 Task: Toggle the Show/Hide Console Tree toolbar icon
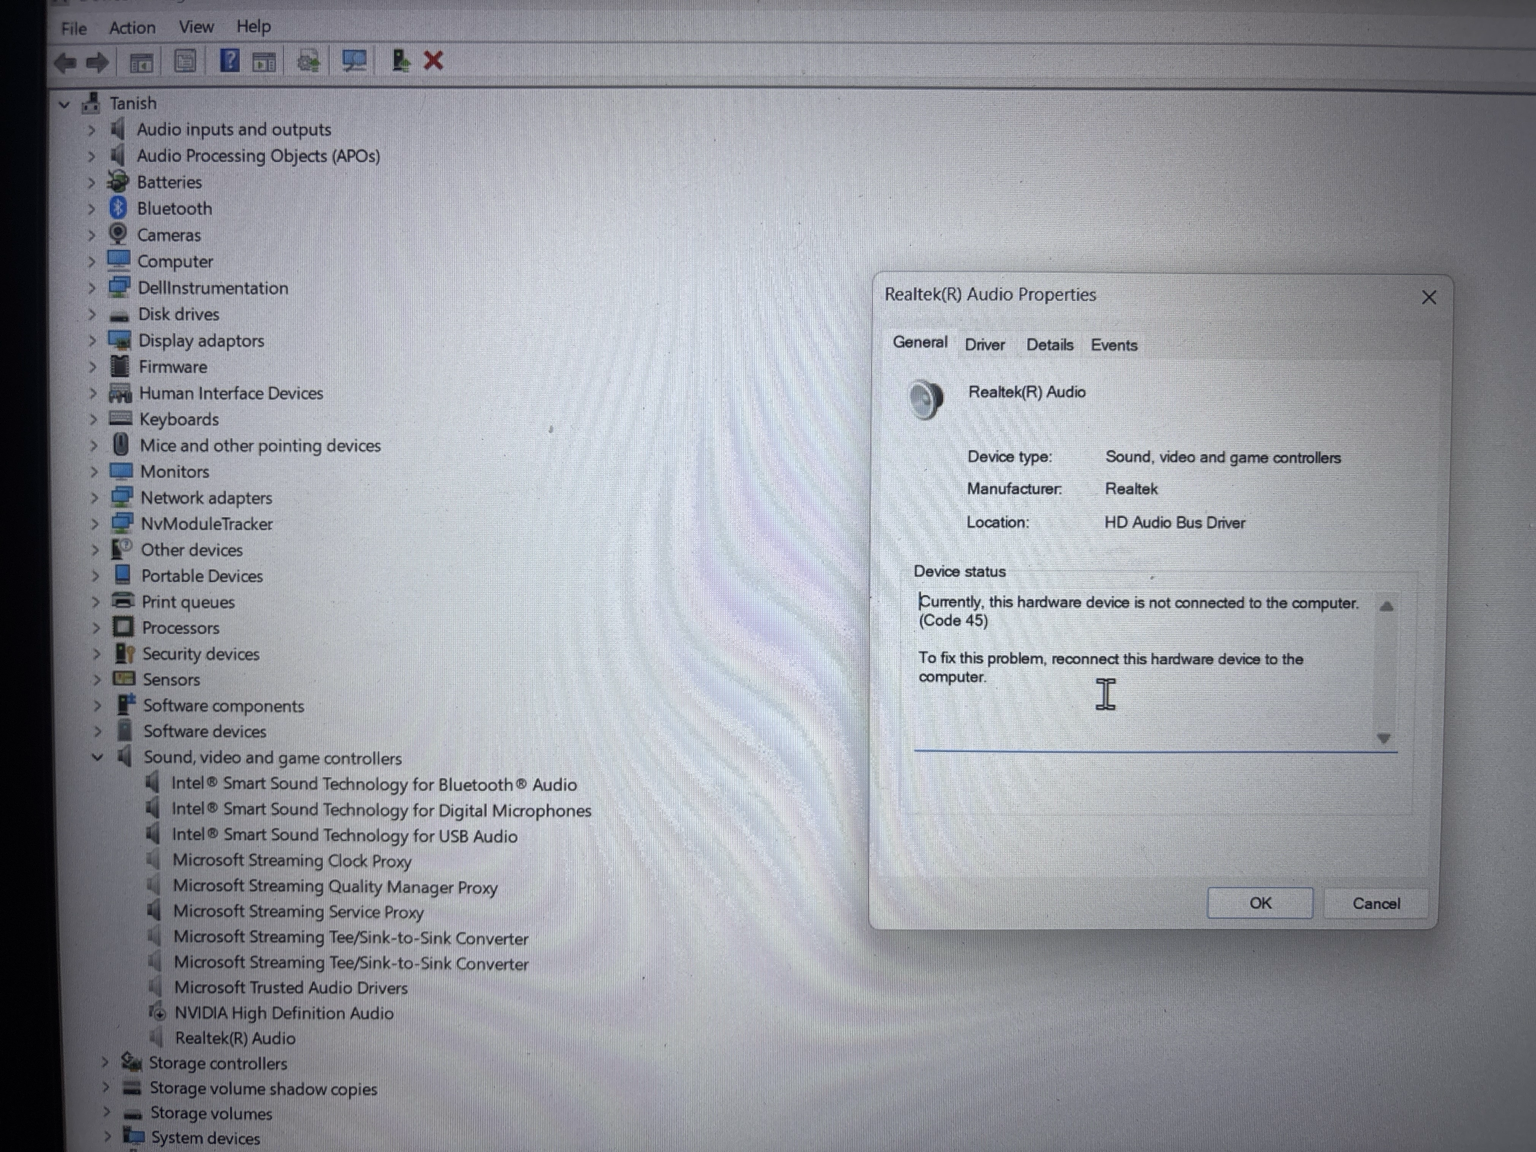[x=141, y=63]
